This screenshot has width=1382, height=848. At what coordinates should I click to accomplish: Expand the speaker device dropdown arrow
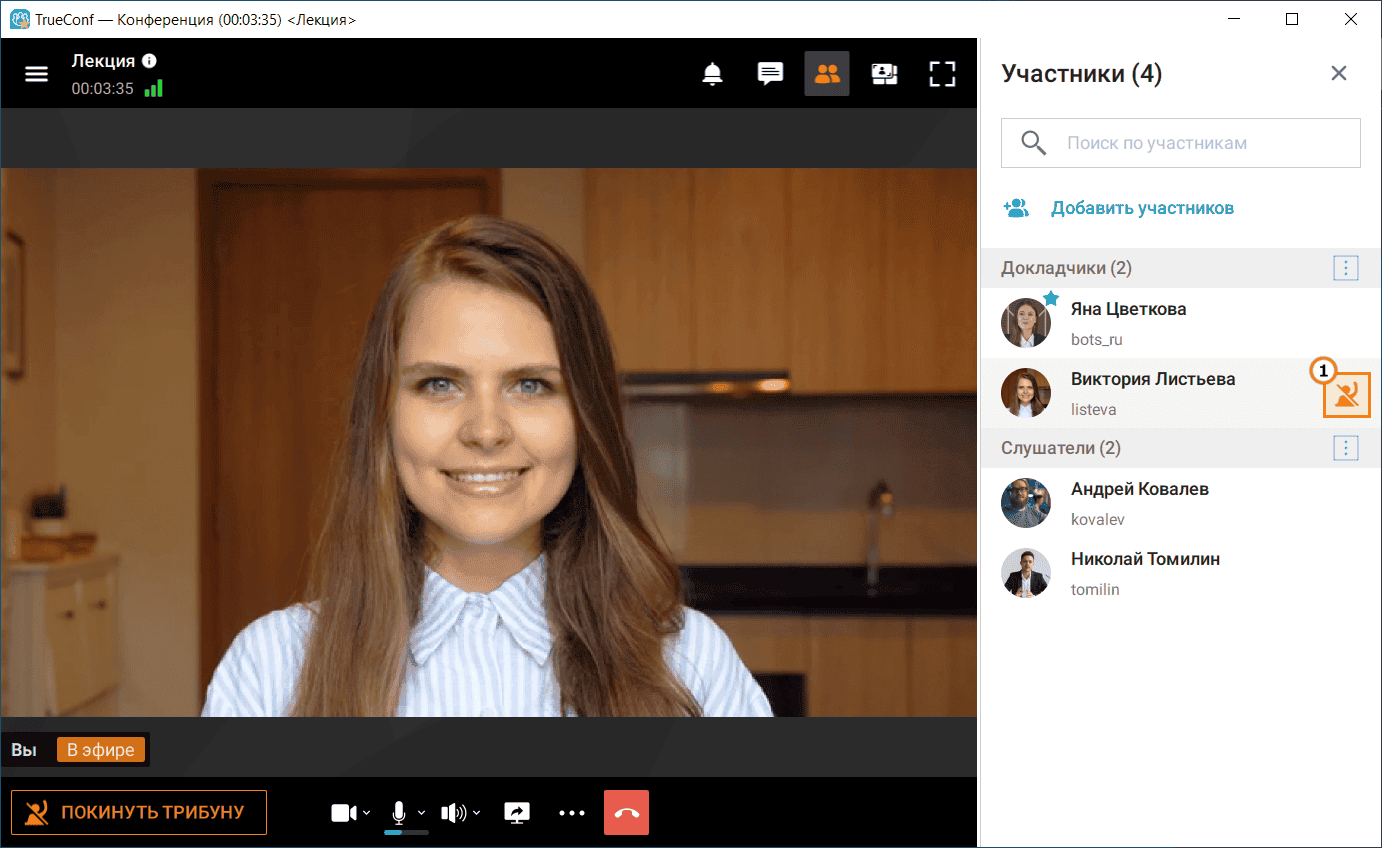click(x=476, y=813)
